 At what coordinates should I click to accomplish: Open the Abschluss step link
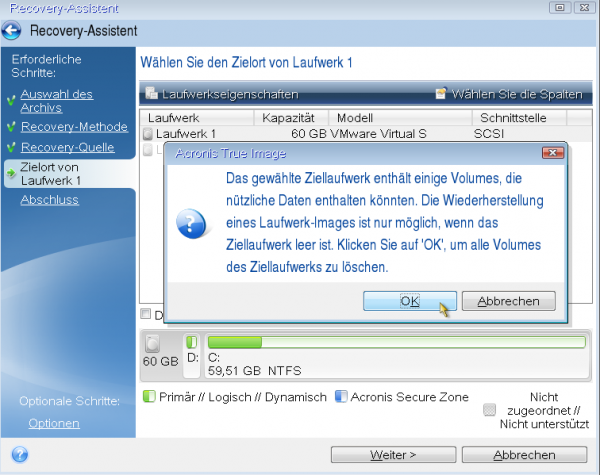pyautogui.click(x=49, y=200)
